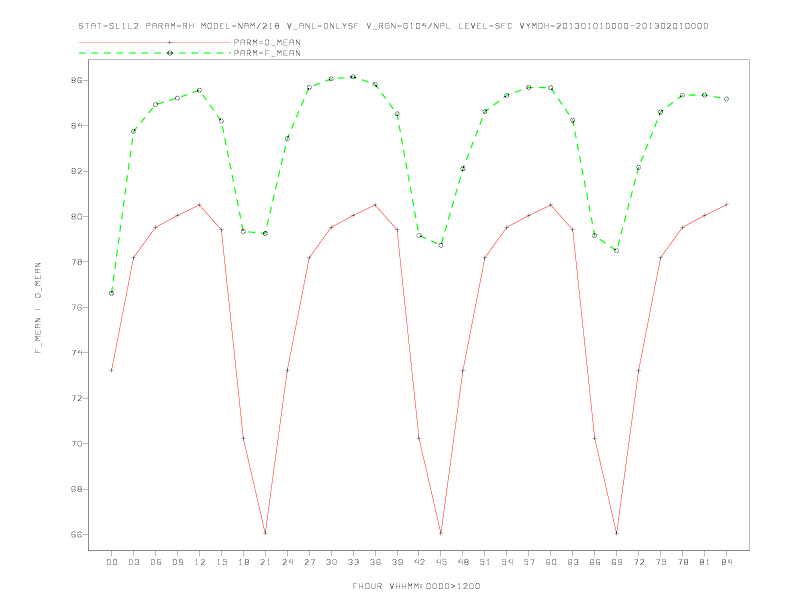Click y-axis tick label 82

[x=76, y=171]
